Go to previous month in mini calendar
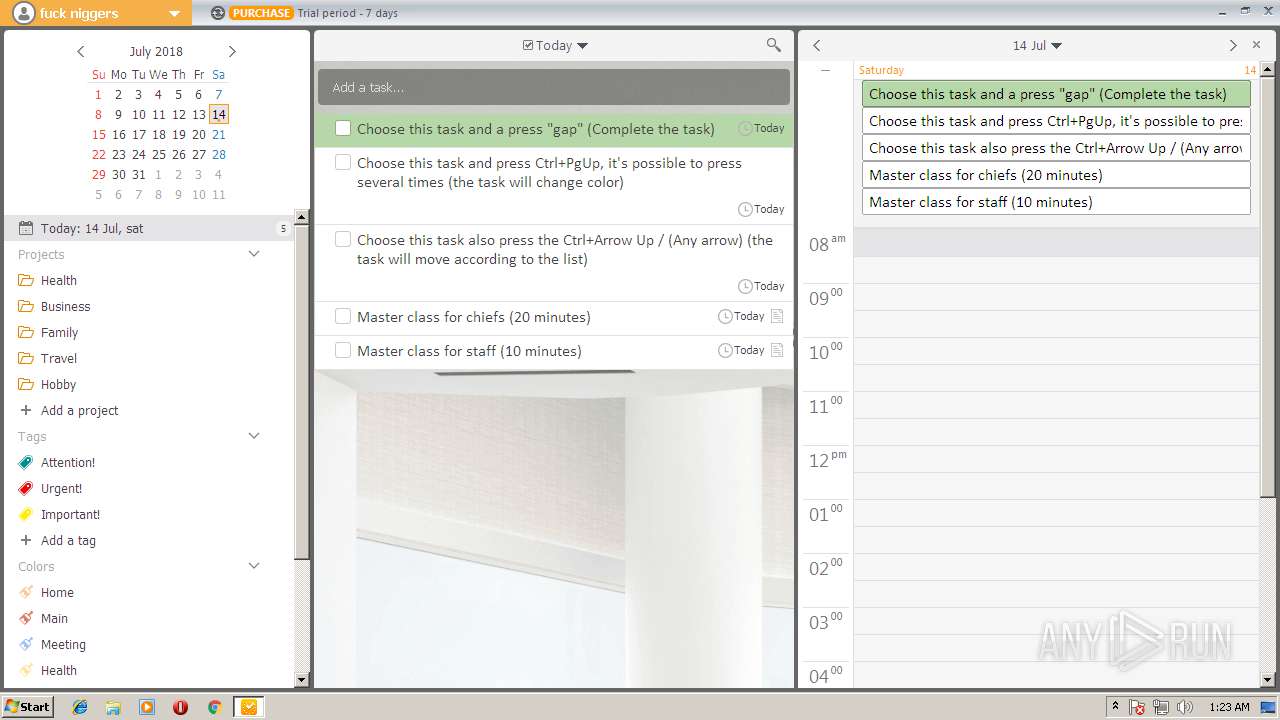 (81, 51)
